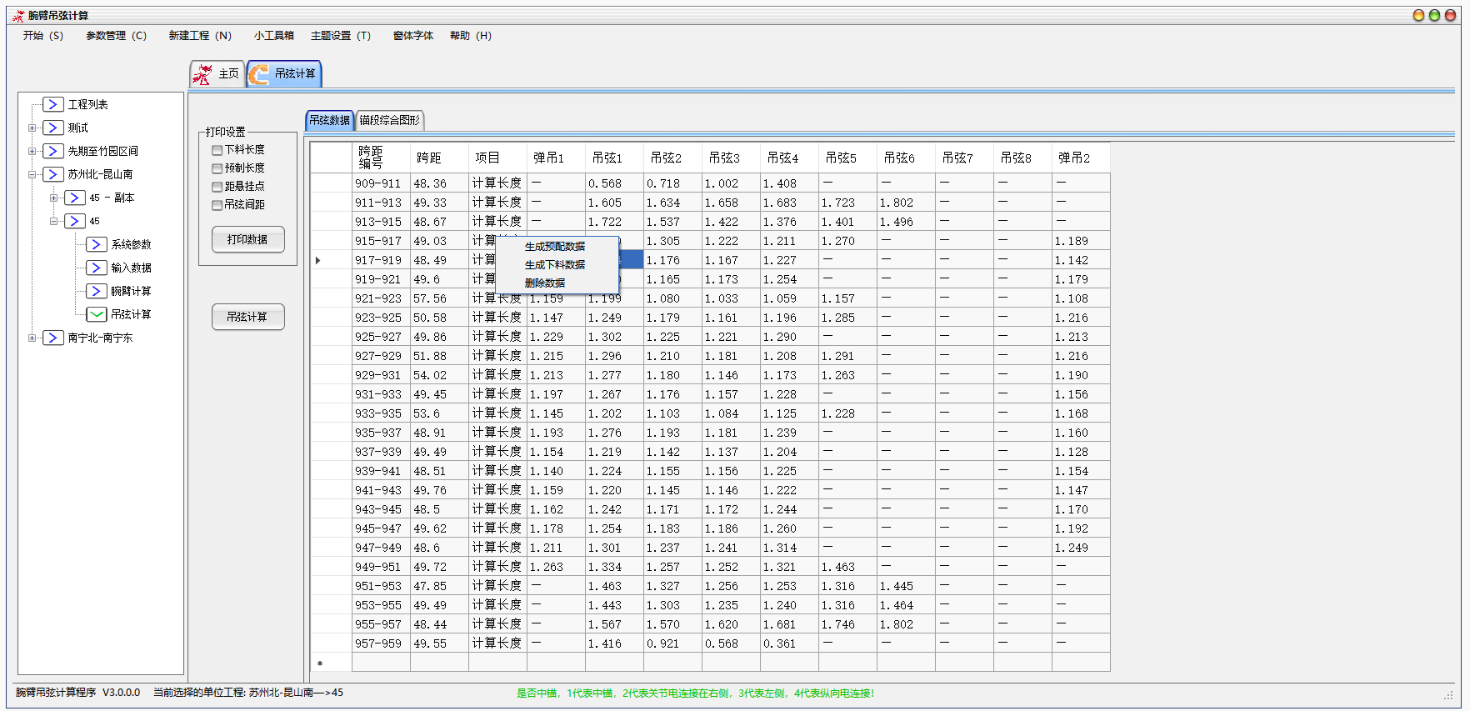1471x711 pixels.
Task: Click the 1.464 value in row 953-955
Action: tap(906, 605)
